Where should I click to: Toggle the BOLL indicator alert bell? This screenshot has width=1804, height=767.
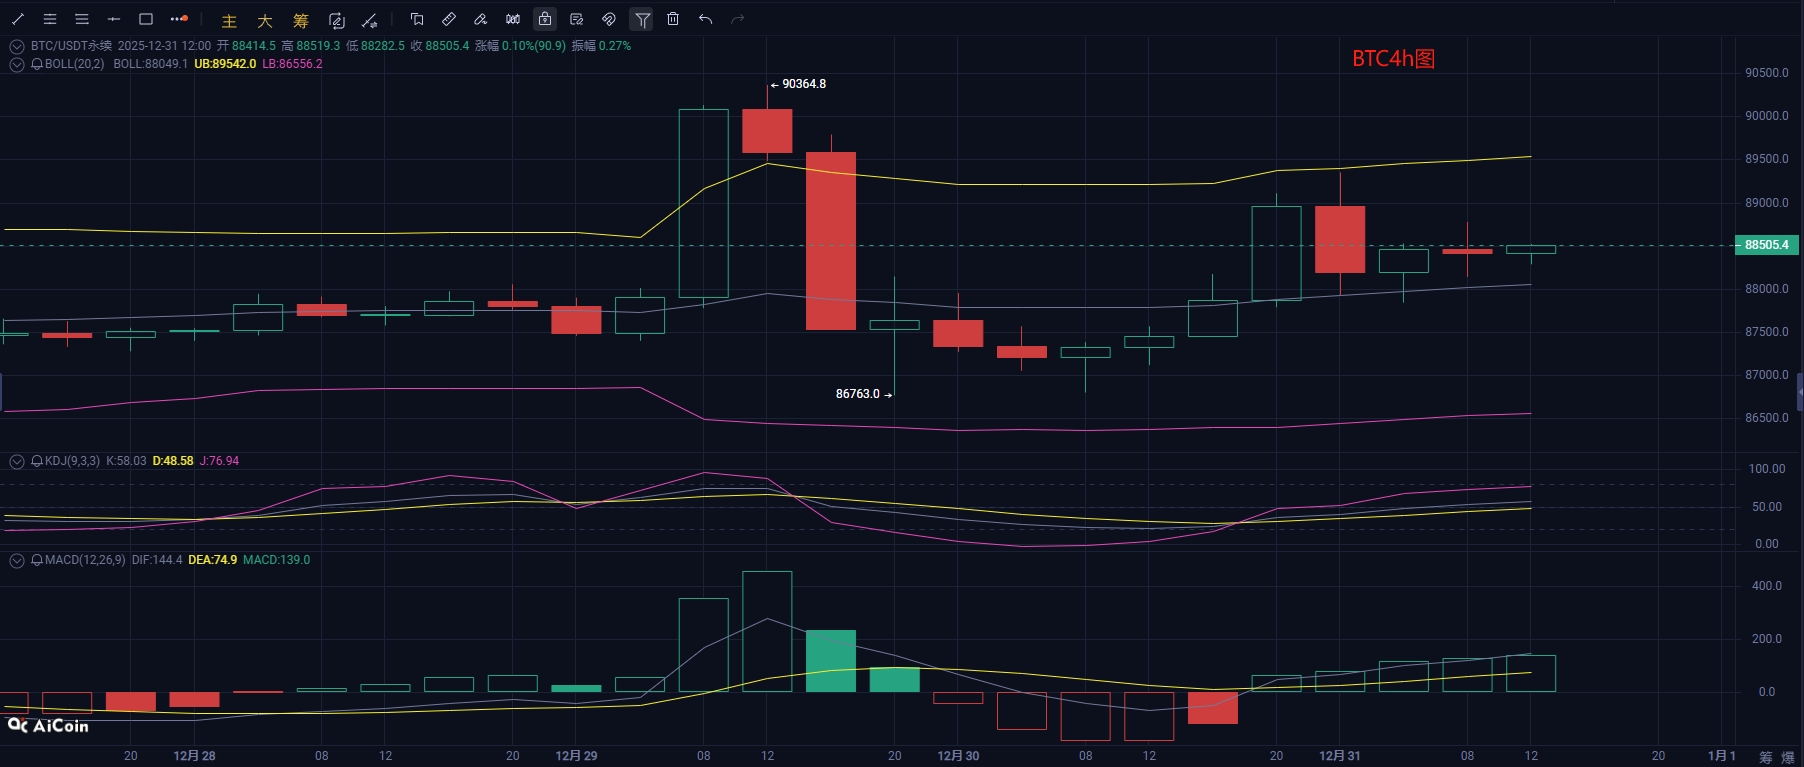point(37,64)
